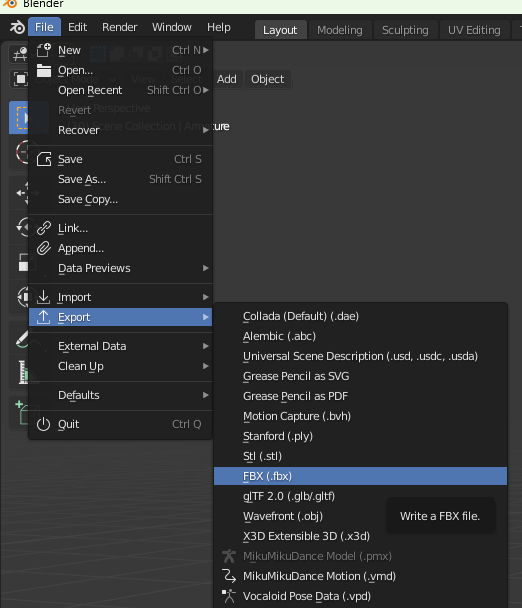This screenshot has width=522, height=608.
Task: Select Save Copy... entry
Action: tap(121, 199)
